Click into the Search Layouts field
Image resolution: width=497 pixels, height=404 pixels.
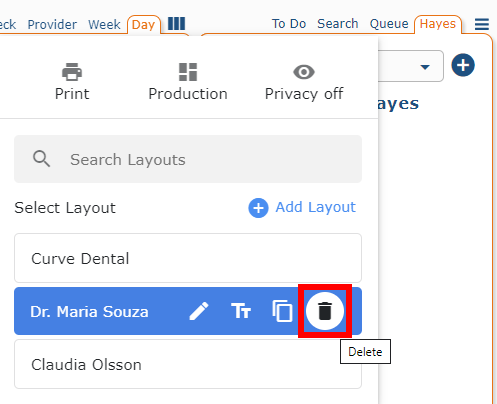188,159
